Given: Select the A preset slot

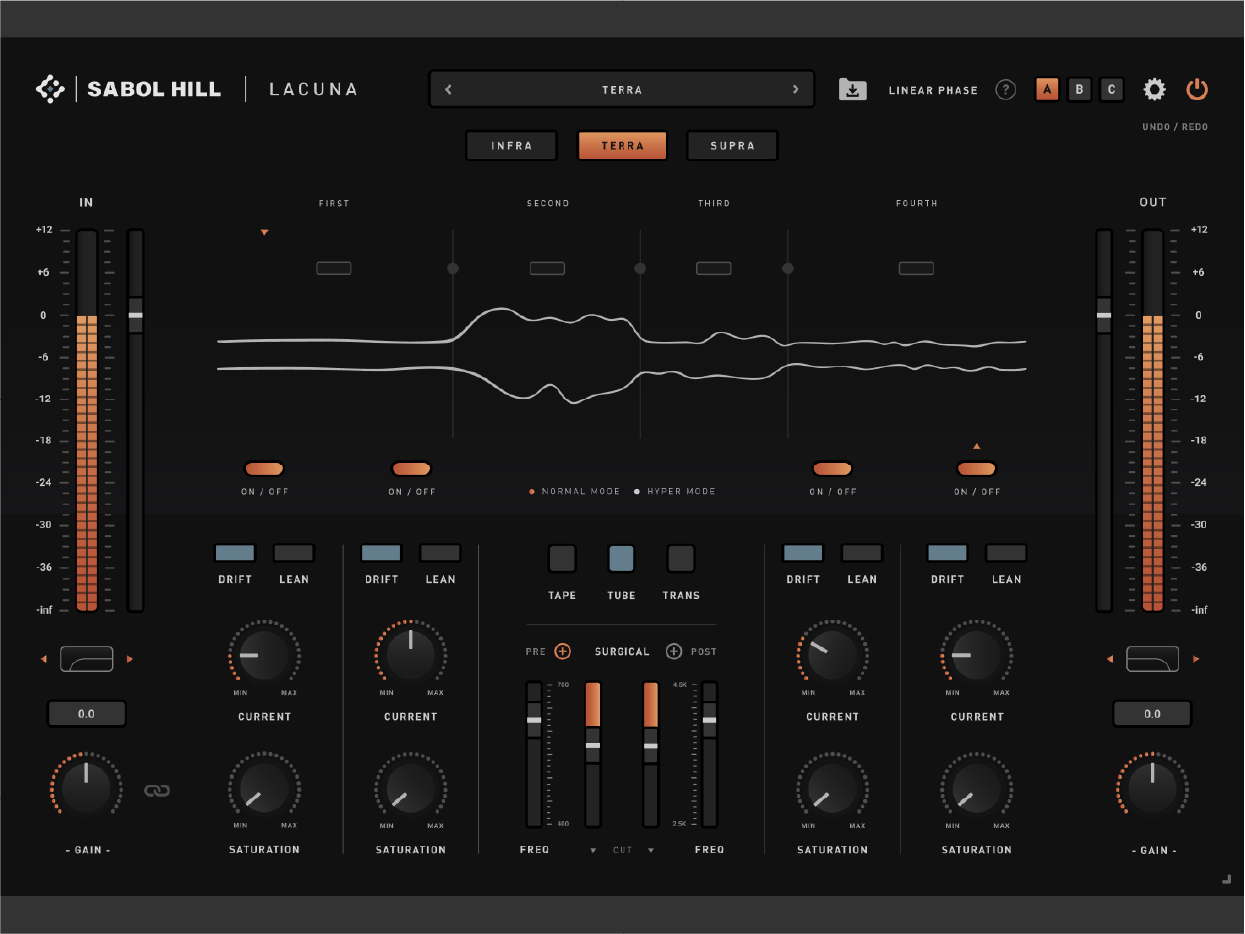Looking at the screenshot, I should point(1047,90).
